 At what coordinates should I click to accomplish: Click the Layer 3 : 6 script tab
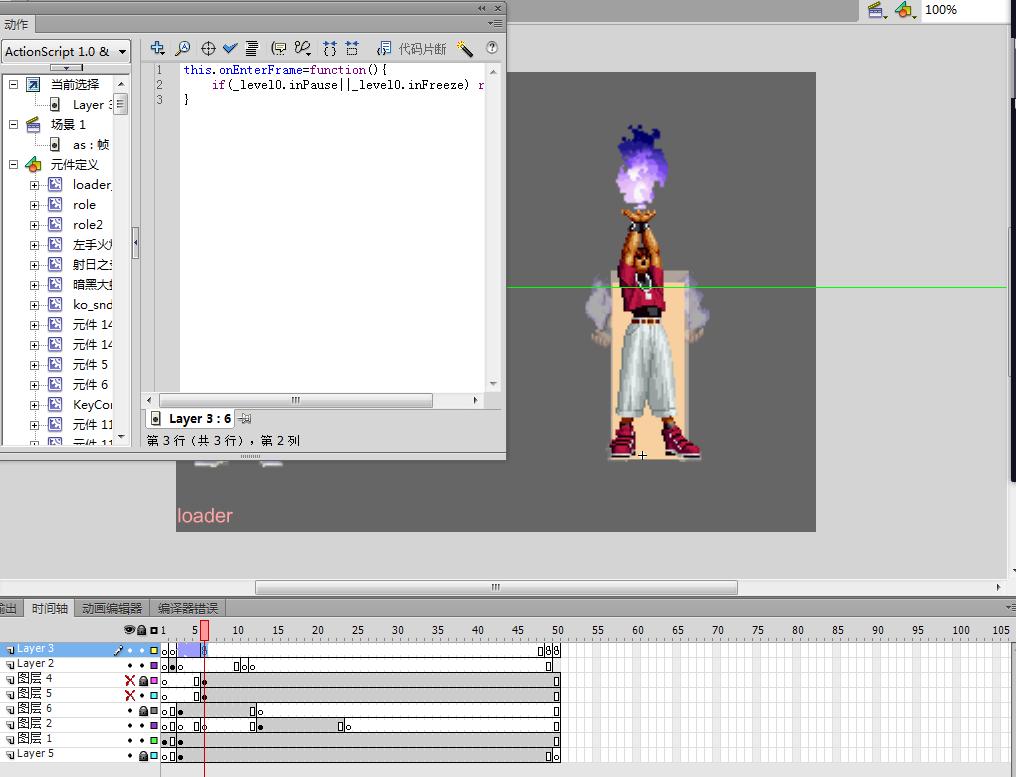click(x=198, y=419)
